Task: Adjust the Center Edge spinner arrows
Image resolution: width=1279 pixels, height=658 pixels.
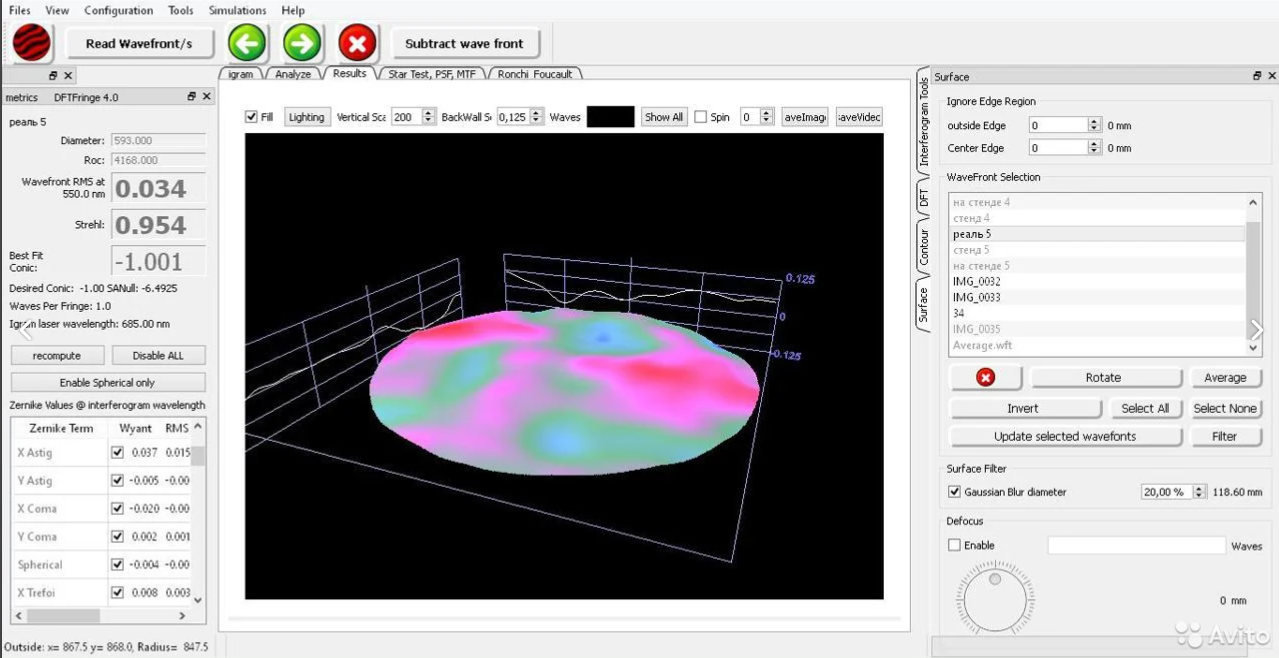Action: 1094,148
